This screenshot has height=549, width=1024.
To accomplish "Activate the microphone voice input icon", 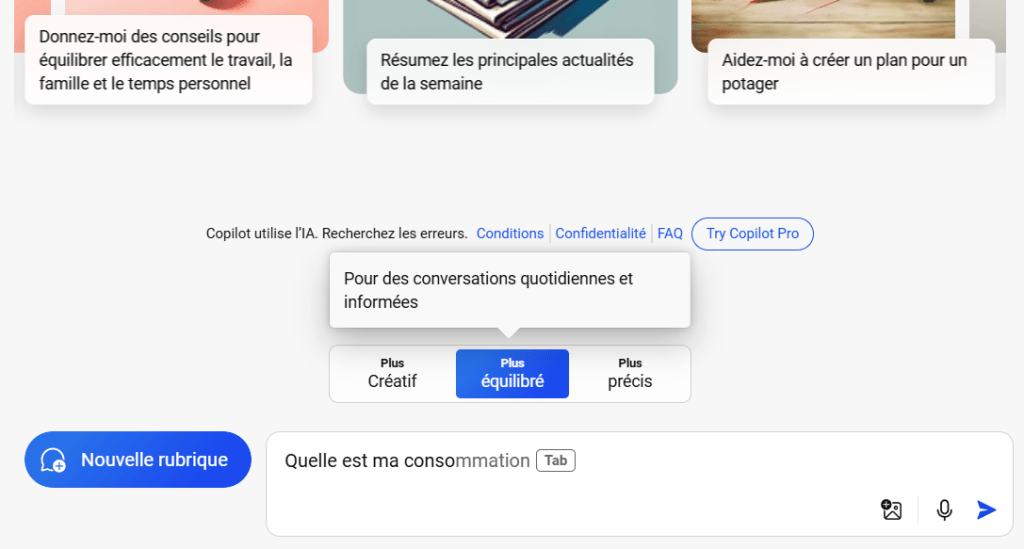I will pyautogui.click(x=944, y=510).
